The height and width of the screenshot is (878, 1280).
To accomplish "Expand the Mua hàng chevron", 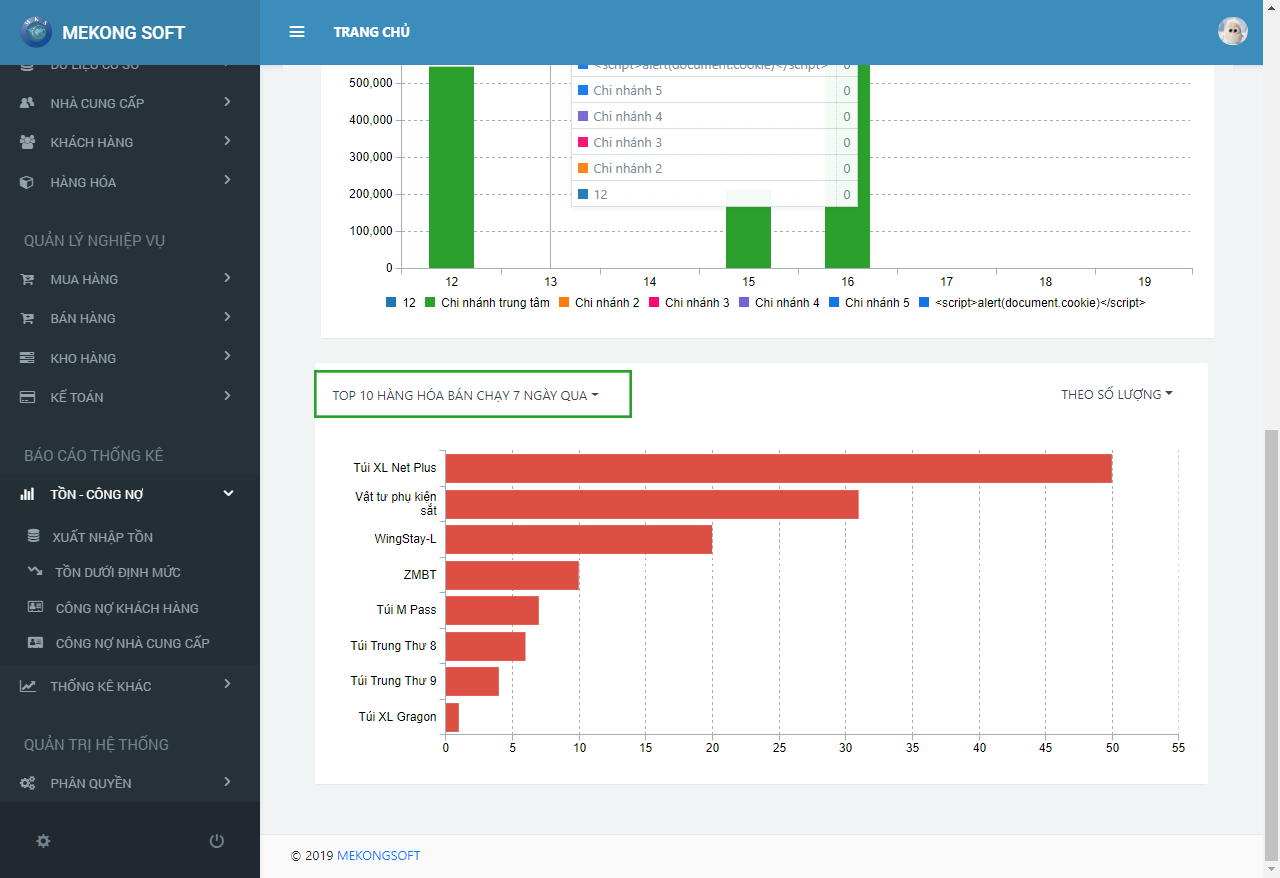I will 228,278.
